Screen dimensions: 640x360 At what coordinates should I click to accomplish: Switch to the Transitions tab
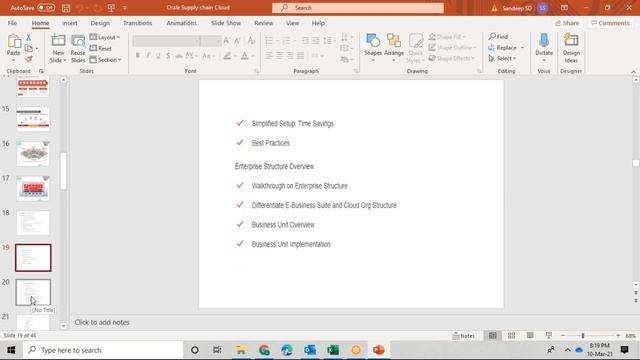(138, 23)
